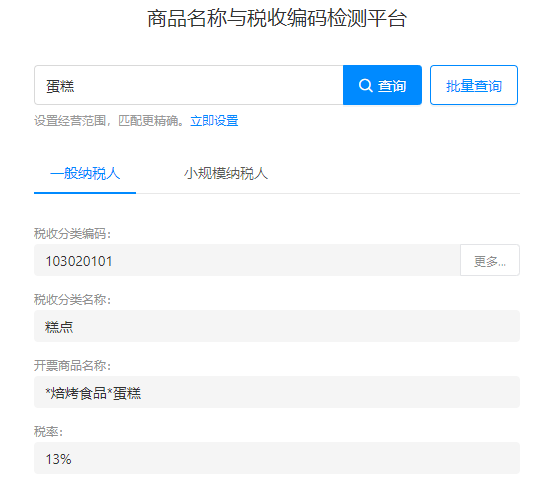The image size is (548, 482).
Task: Click the 蛋糕 search input field
Action: pos(189,85)
